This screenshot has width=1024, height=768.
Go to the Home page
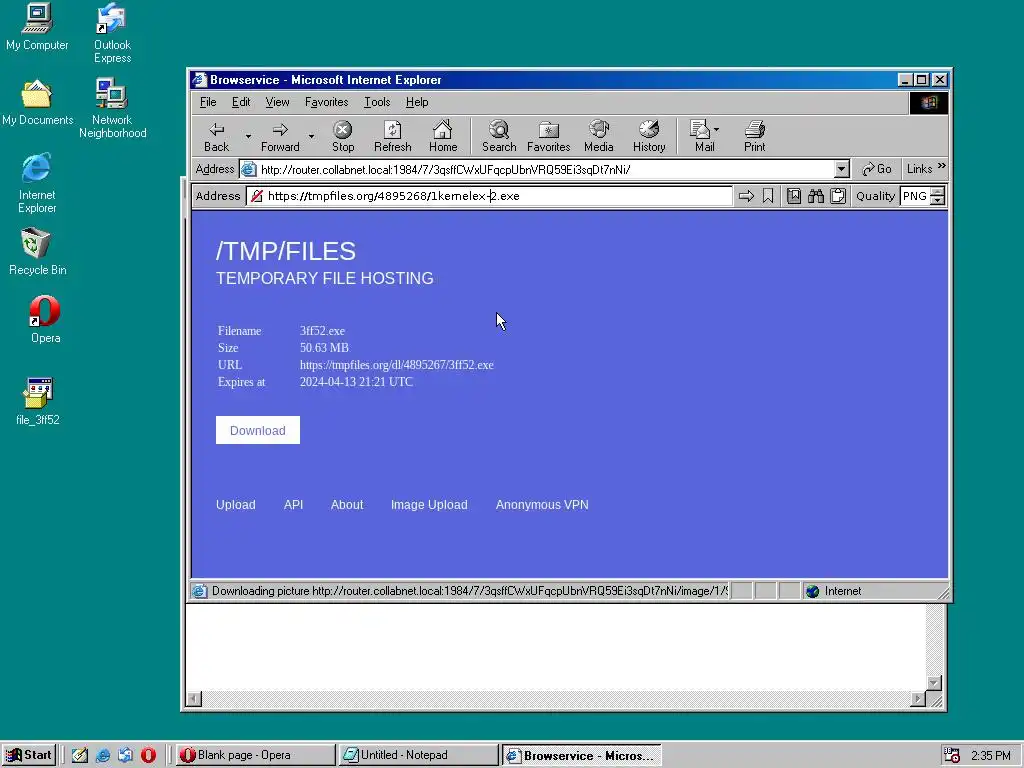pyautogui.click(x=443, y=136)
